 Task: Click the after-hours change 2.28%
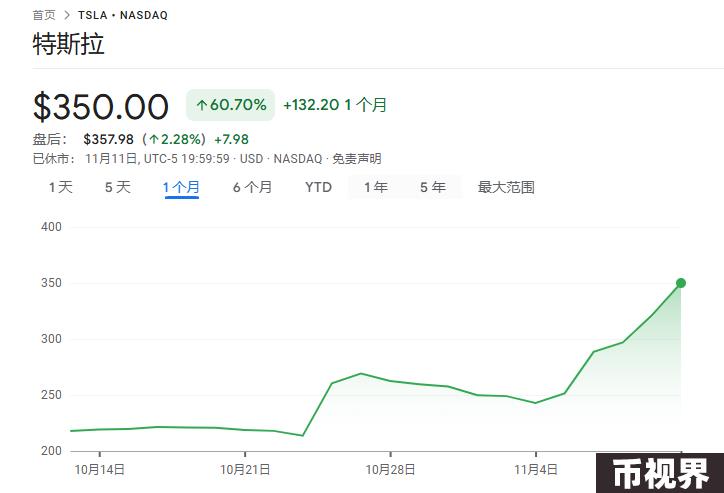(x=174, y=139)
